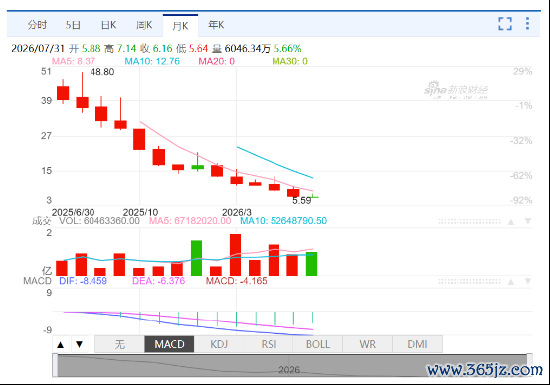Select the MACD indicator button
Viewport: 550px width, 385px height.
tap(169, 344)
